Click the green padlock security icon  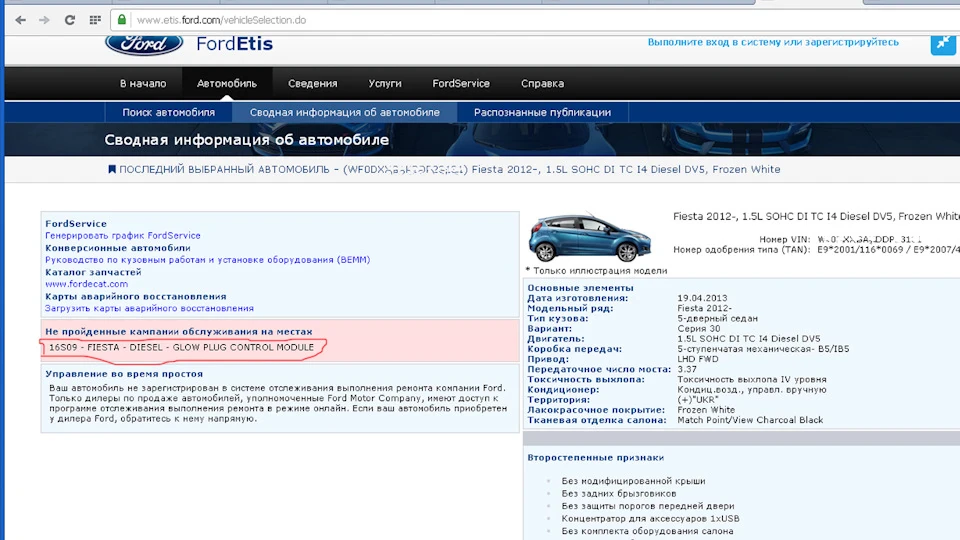122,20
